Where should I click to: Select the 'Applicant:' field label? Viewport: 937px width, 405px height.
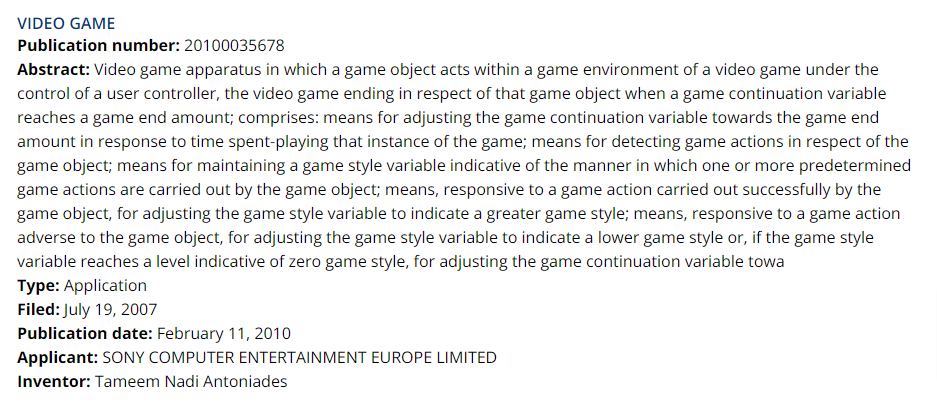[x=57, y=357]
